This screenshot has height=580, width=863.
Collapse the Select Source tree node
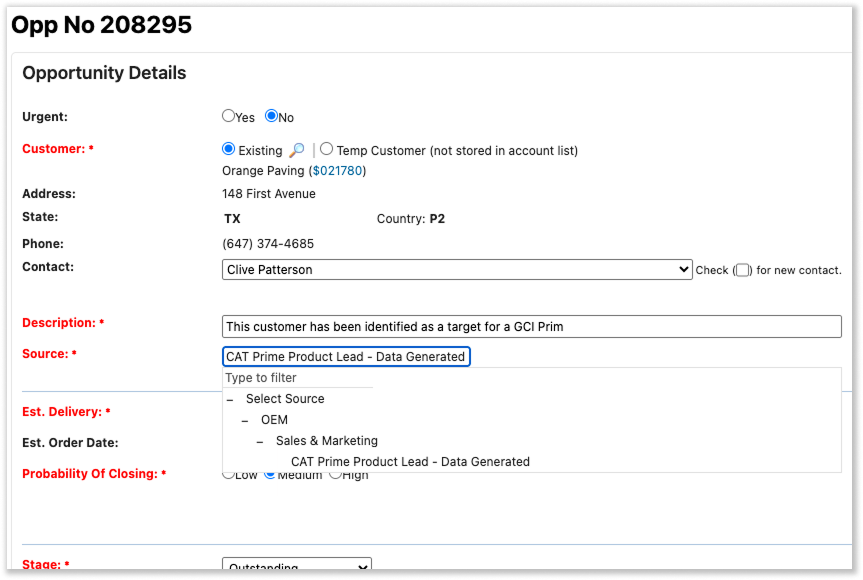[230, 399]
